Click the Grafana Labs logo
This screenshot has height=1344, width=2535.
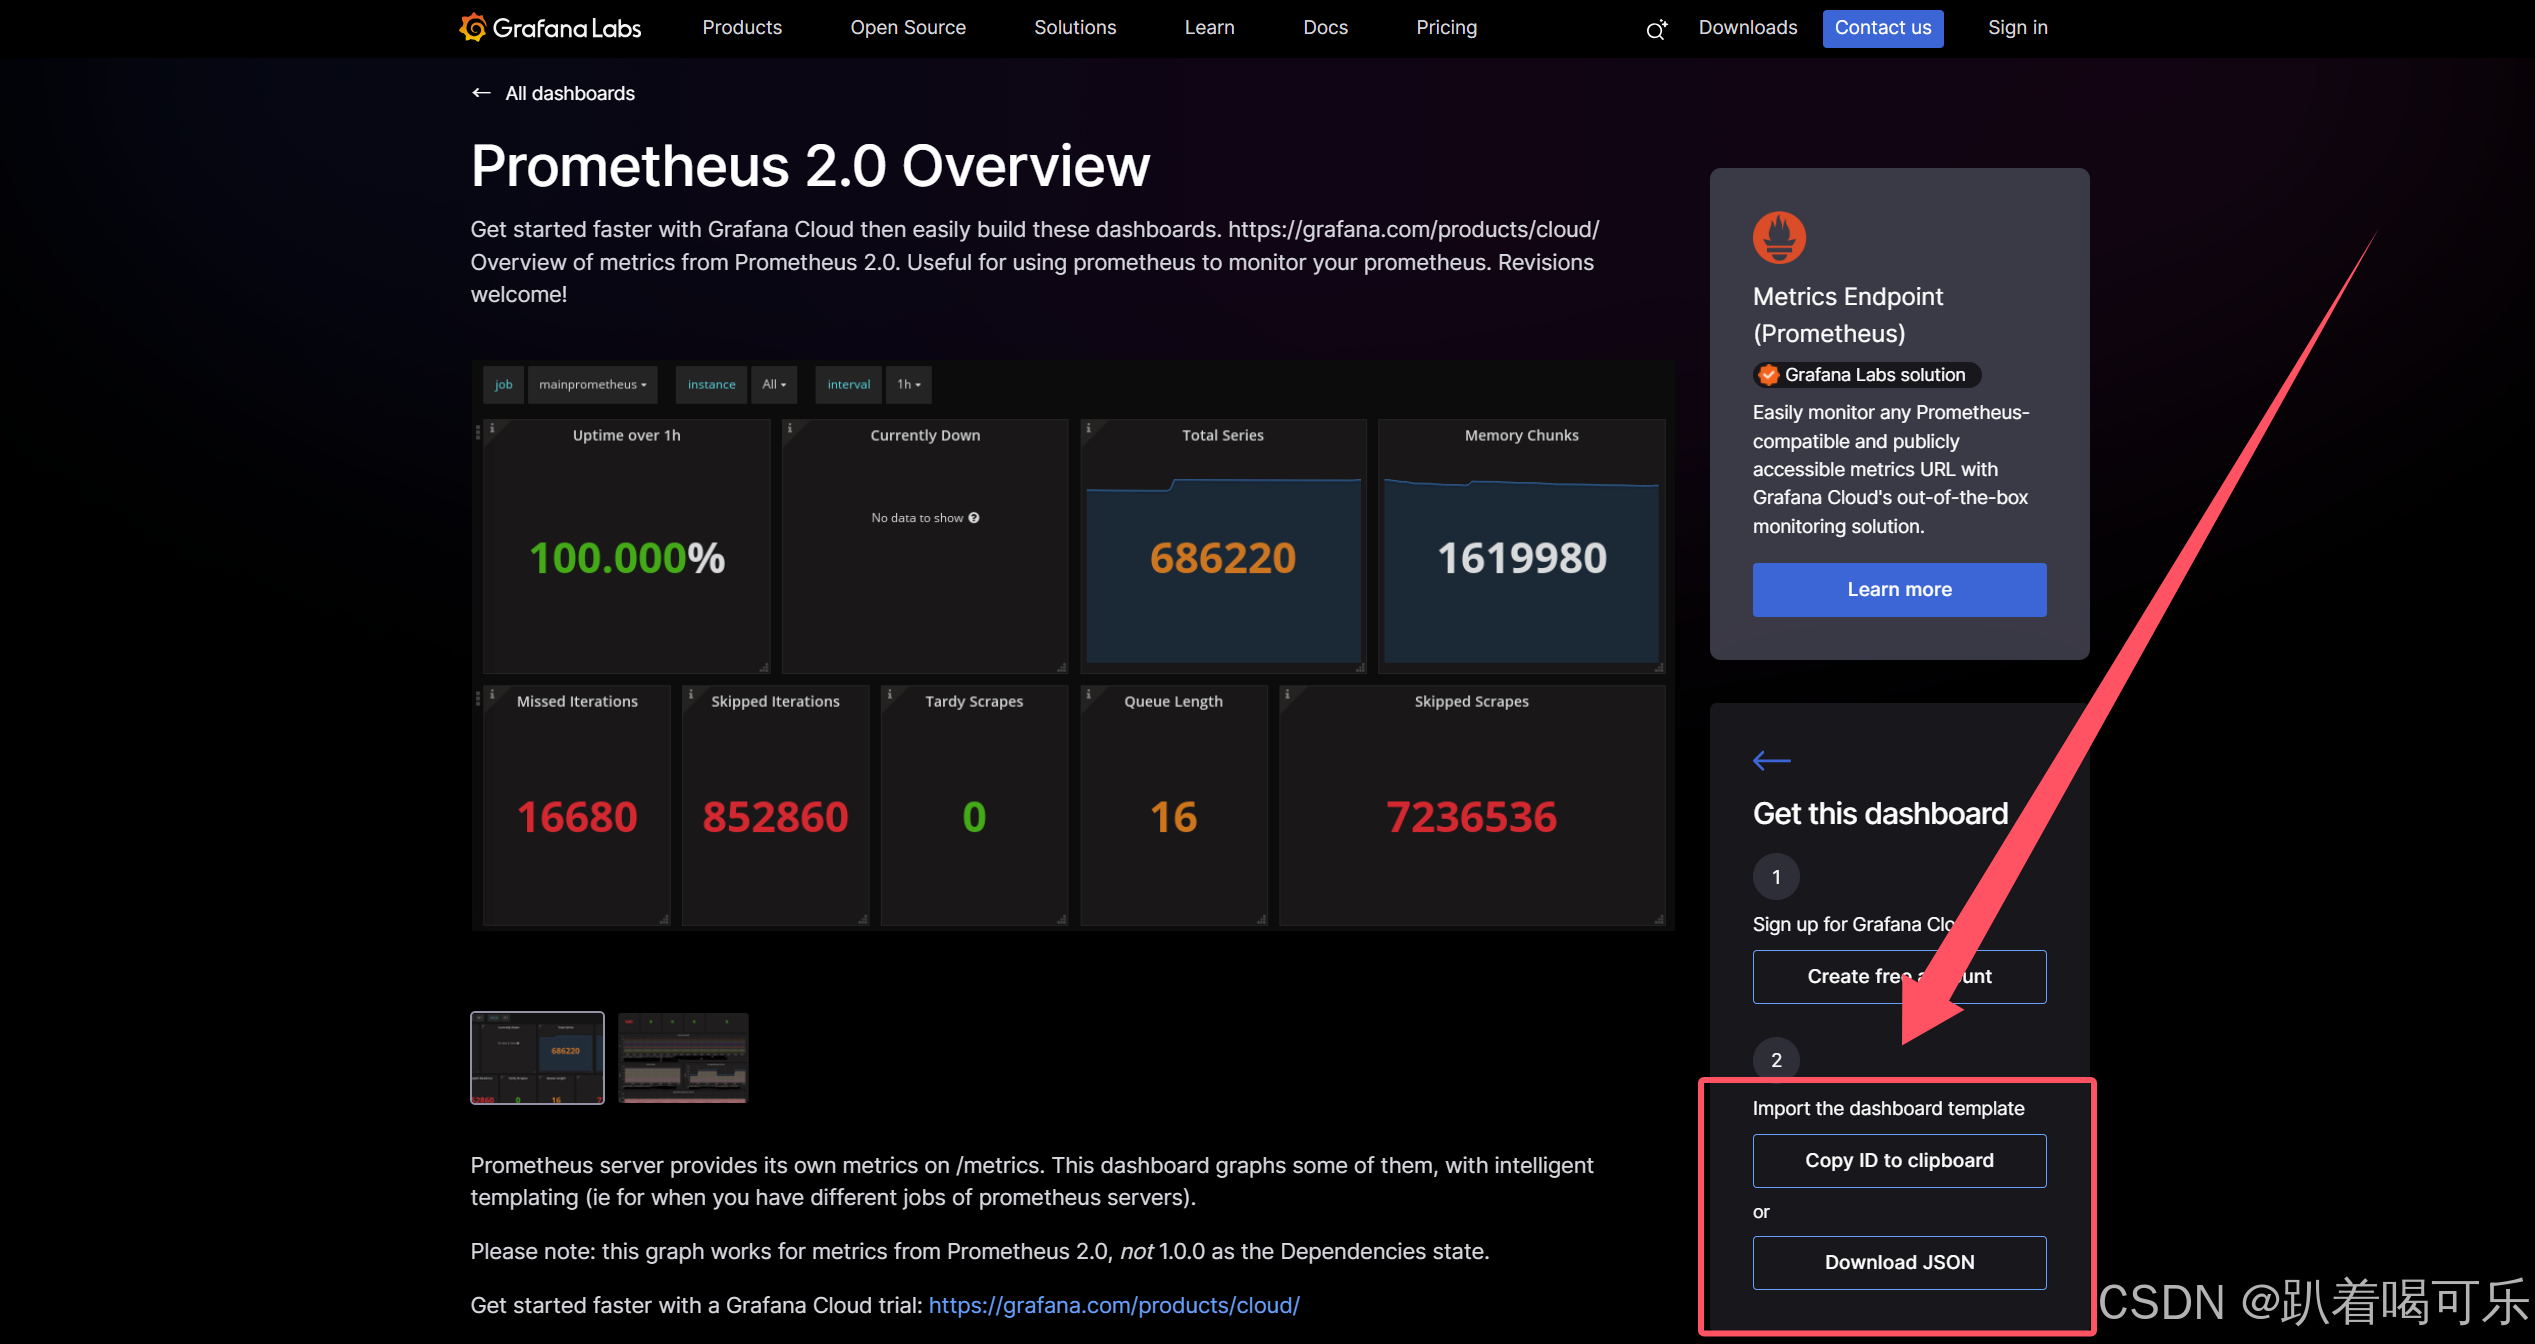(x=550, y=28)
